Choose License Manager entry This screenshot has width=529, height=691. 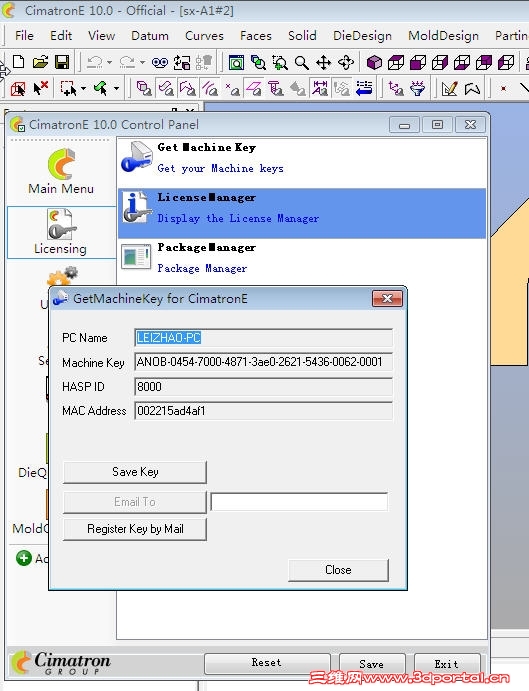click(x=302, y=214)
